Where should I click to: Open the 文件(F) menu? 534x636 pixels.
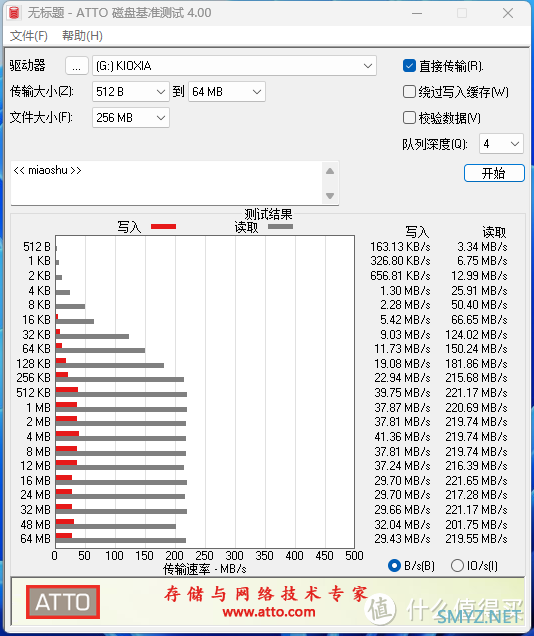28,36
